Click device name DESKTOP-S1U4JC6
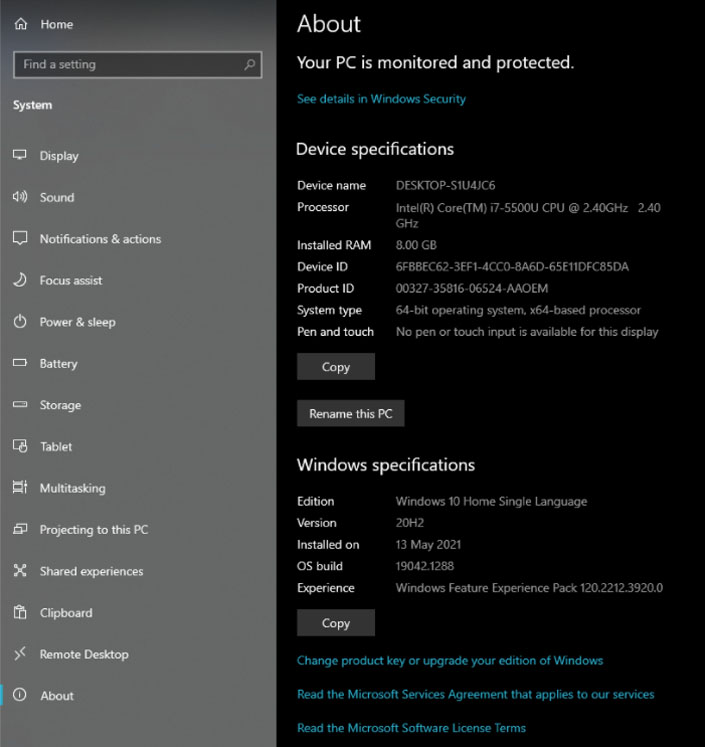 [x=445, y=185]
